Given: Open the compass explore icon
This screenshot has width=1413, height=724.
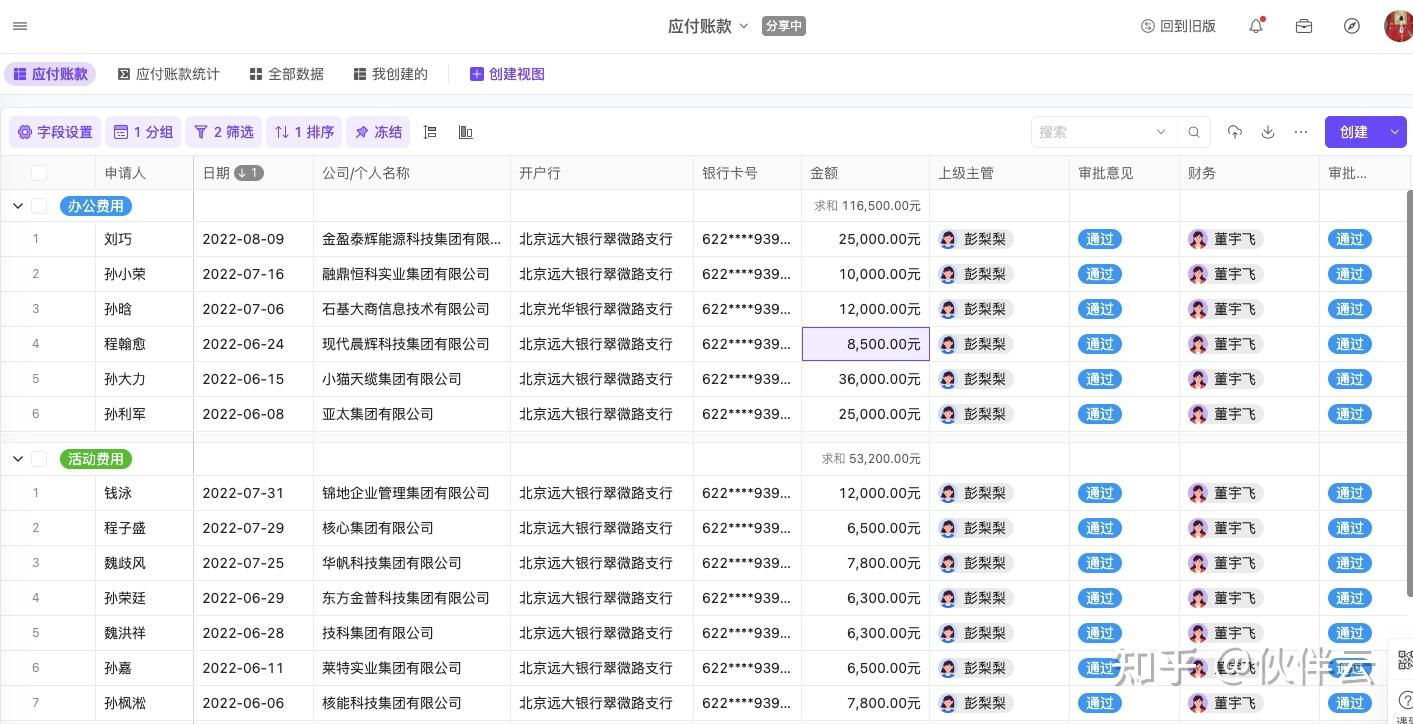Looking at the screenshot, I should pyautogui.click(x=1352, y=27).
